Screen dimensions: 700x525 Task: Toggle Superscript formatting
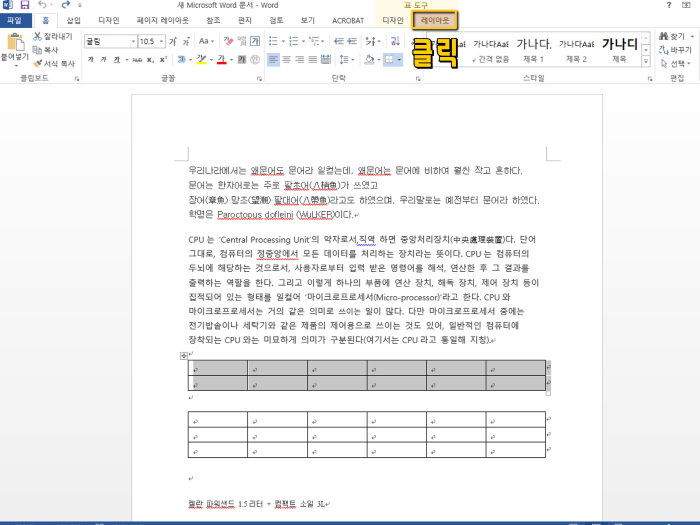click(163, 59)
